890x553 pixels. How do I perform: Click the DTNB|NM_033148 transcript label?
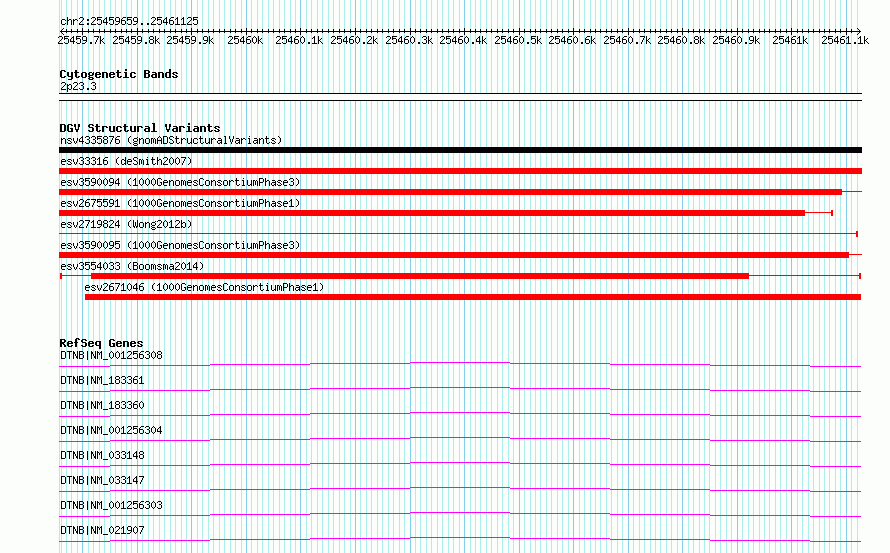click(102, 455)
